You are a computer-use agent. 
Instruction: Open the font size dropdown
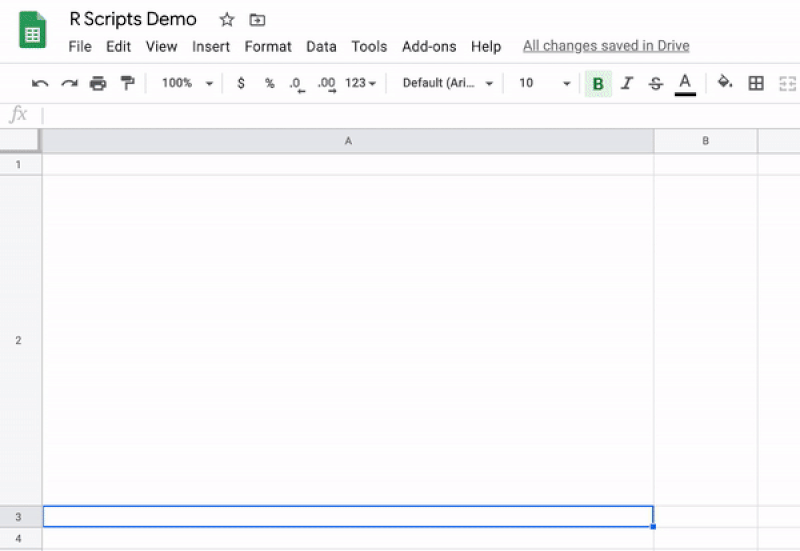point(544,83)
